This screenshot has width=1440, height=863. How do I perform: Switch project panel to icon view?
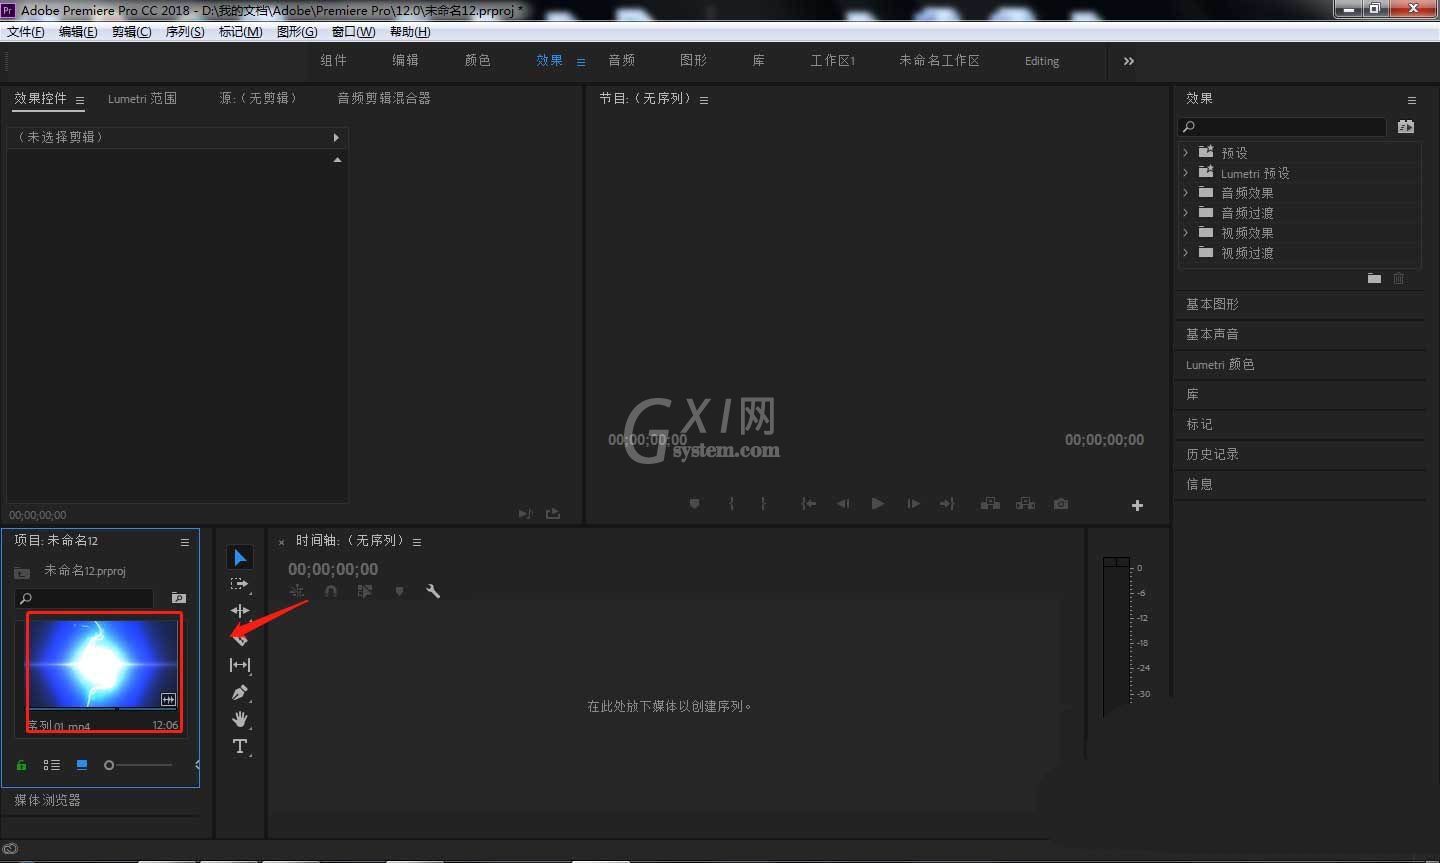[x=82, y=765]
